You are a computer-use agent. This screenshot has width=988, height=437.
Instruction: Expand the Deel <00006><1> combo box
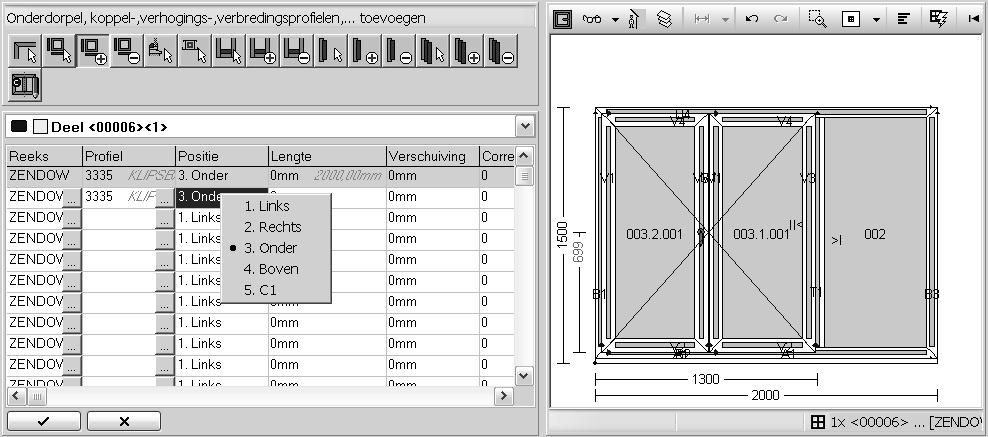[x=525, y=127]
